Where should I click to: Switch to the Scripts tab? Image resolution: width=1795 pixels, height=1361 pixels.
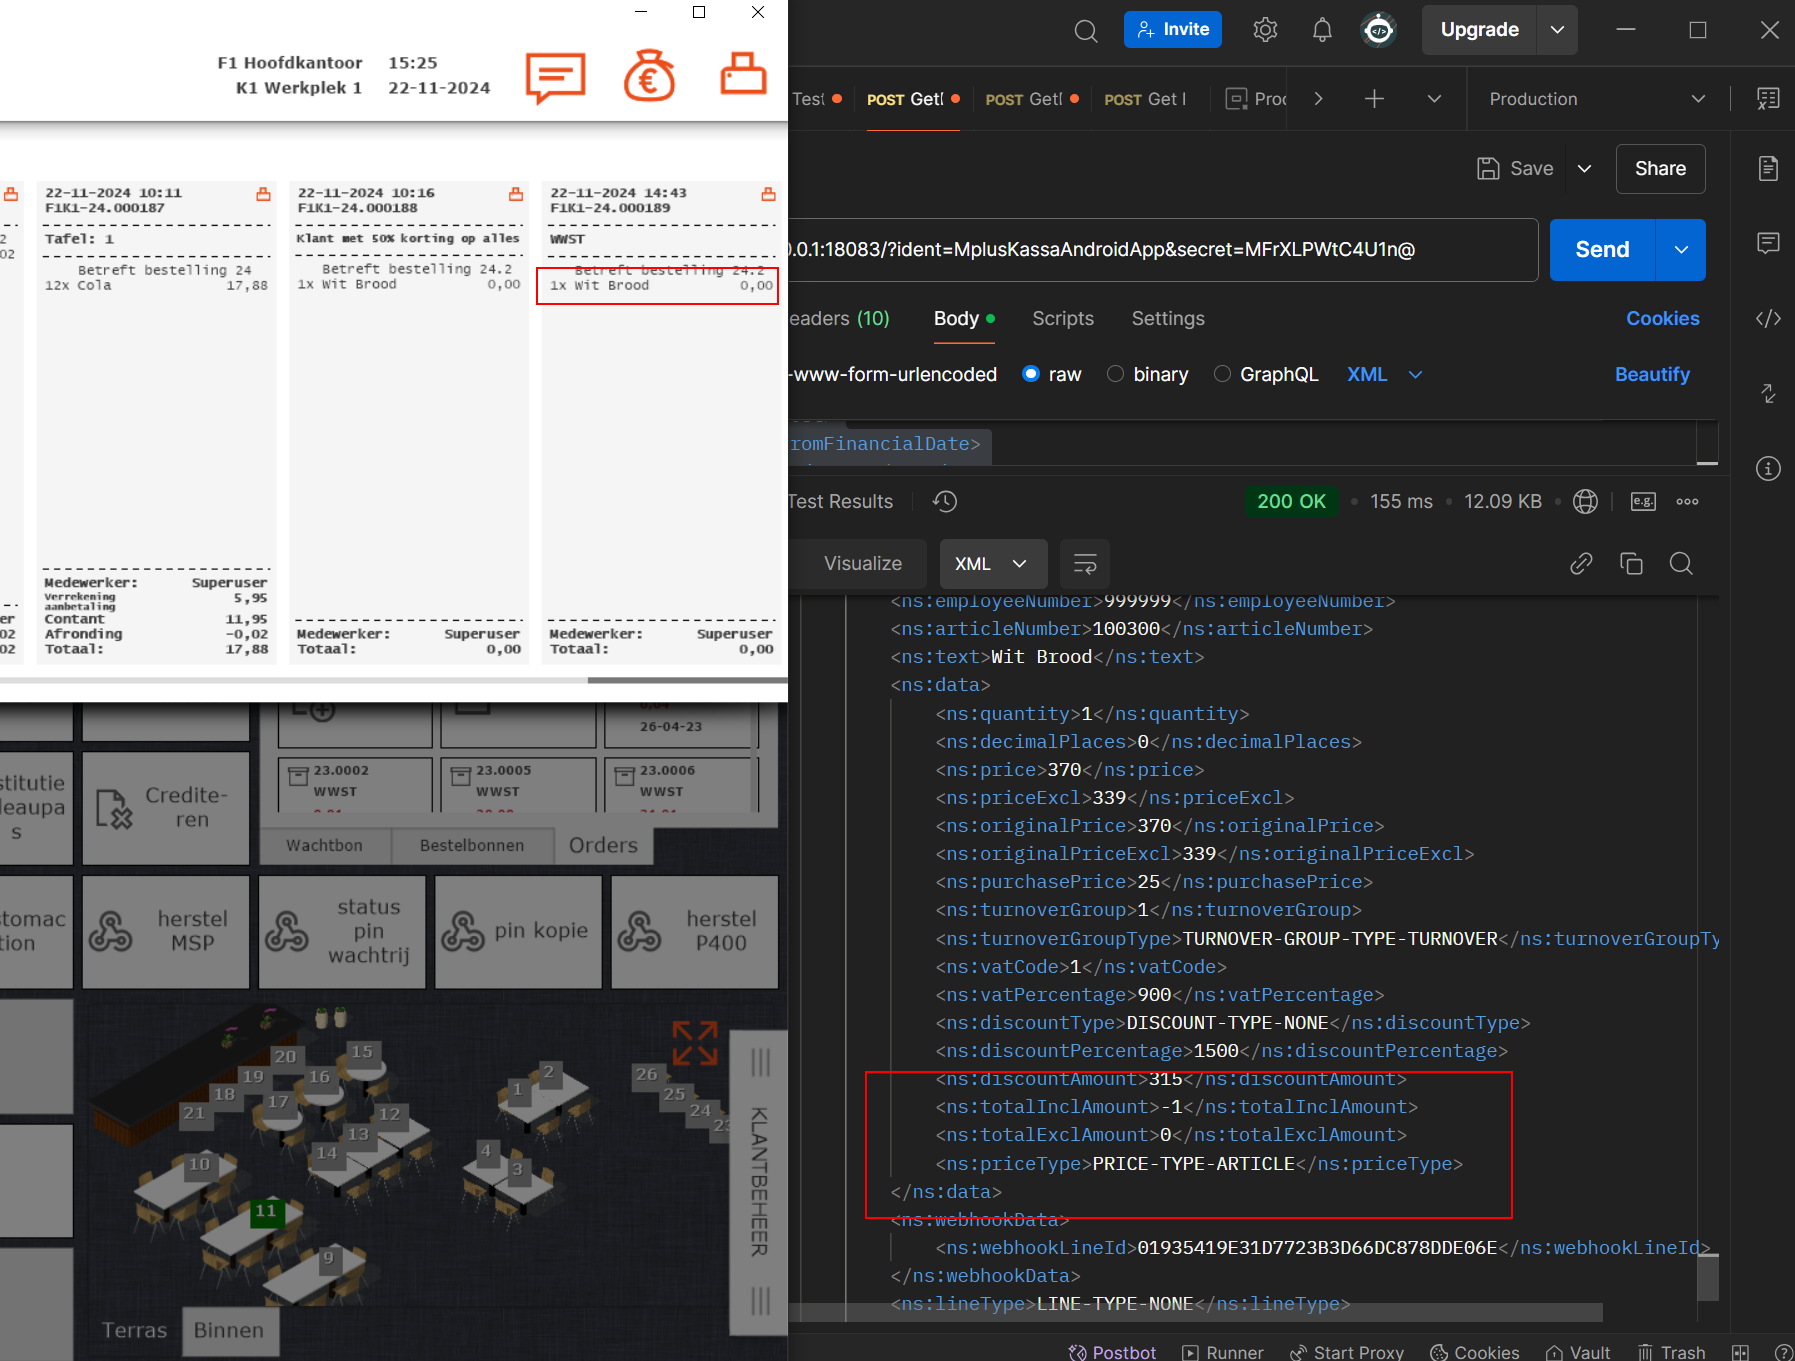click(1063, 318)
